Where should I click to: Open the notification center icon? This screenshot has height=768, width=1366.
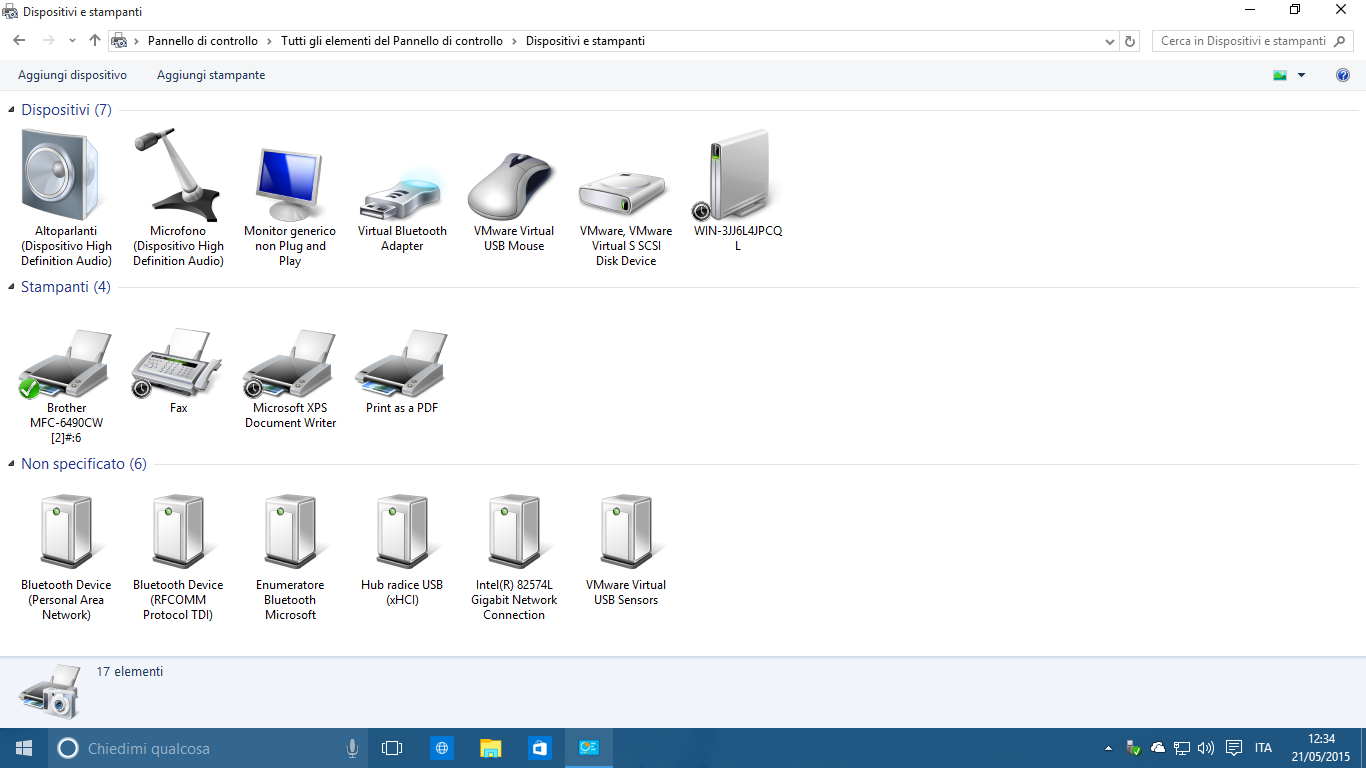1234,748
